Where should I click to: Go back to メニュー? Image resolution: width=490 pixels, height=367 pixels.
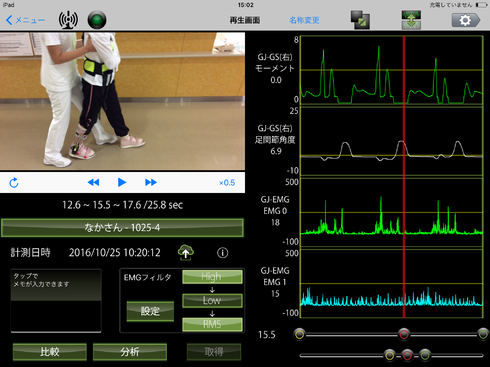(x=25, y=20)
